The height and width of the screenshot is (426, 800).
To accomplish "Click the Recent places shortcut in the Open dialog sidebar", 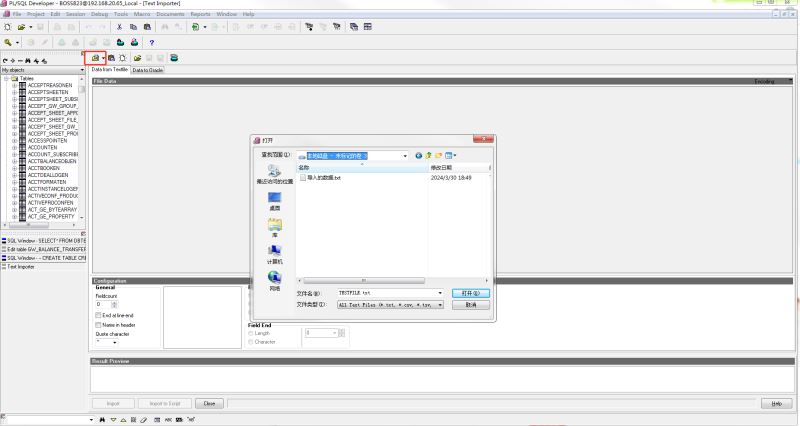I will 274,174.
